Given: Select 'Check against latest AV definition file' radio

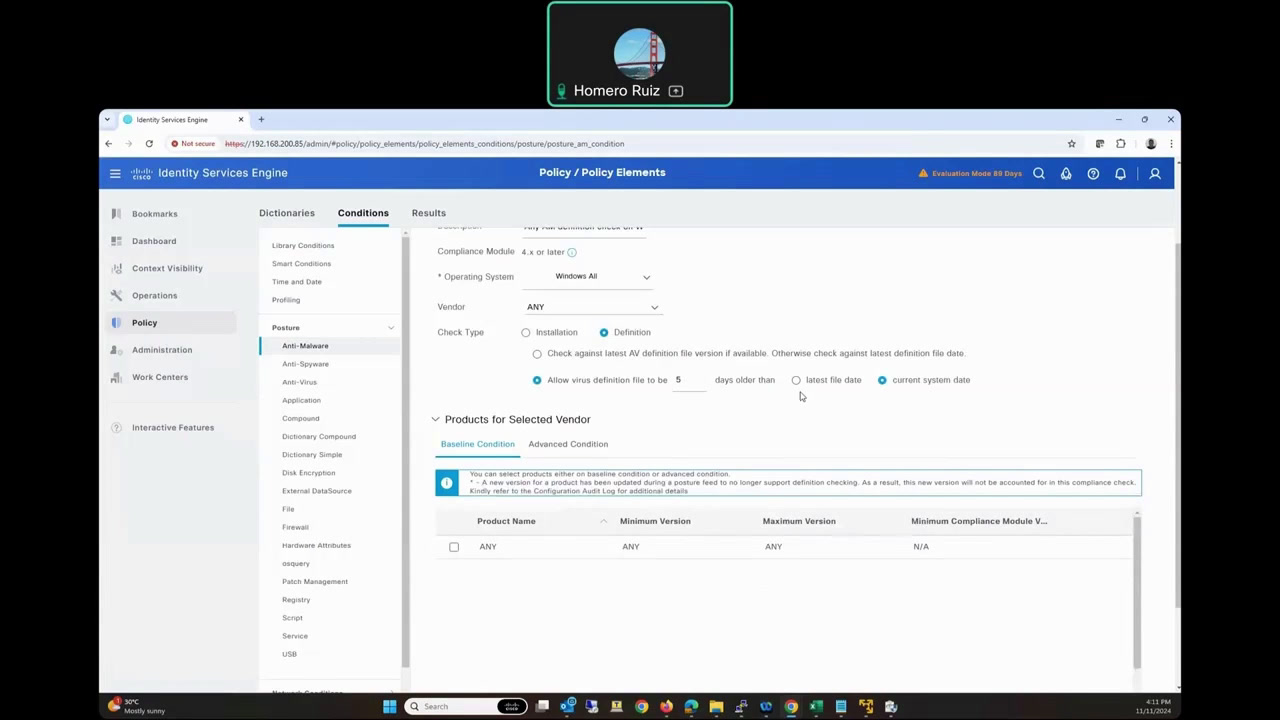Looking at the screenshot, I should coord(537,354).
